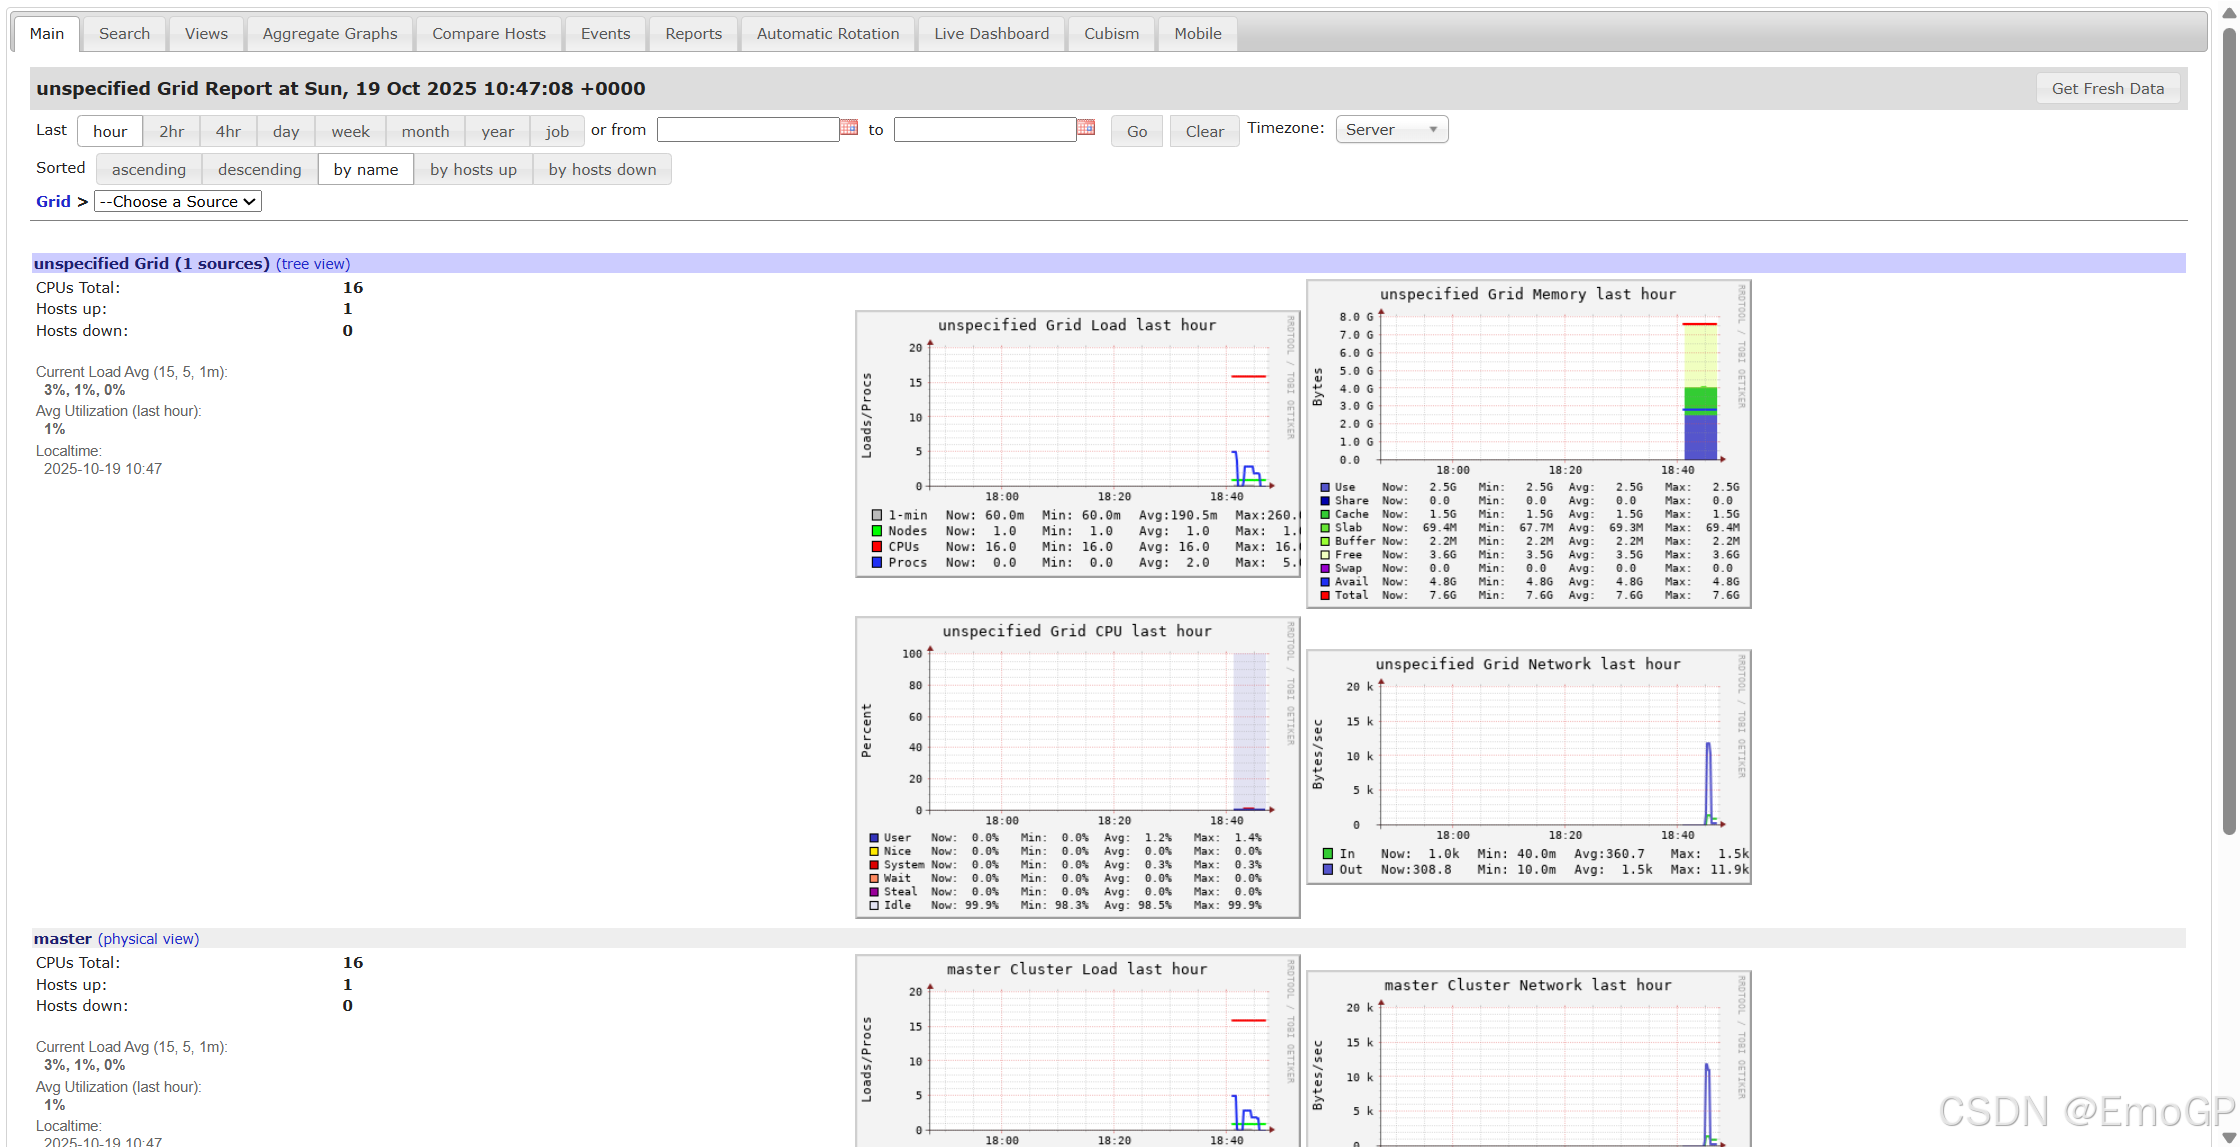
Task: Open the Grid Network last hour graph
Action: click(x=1528, y=766)
